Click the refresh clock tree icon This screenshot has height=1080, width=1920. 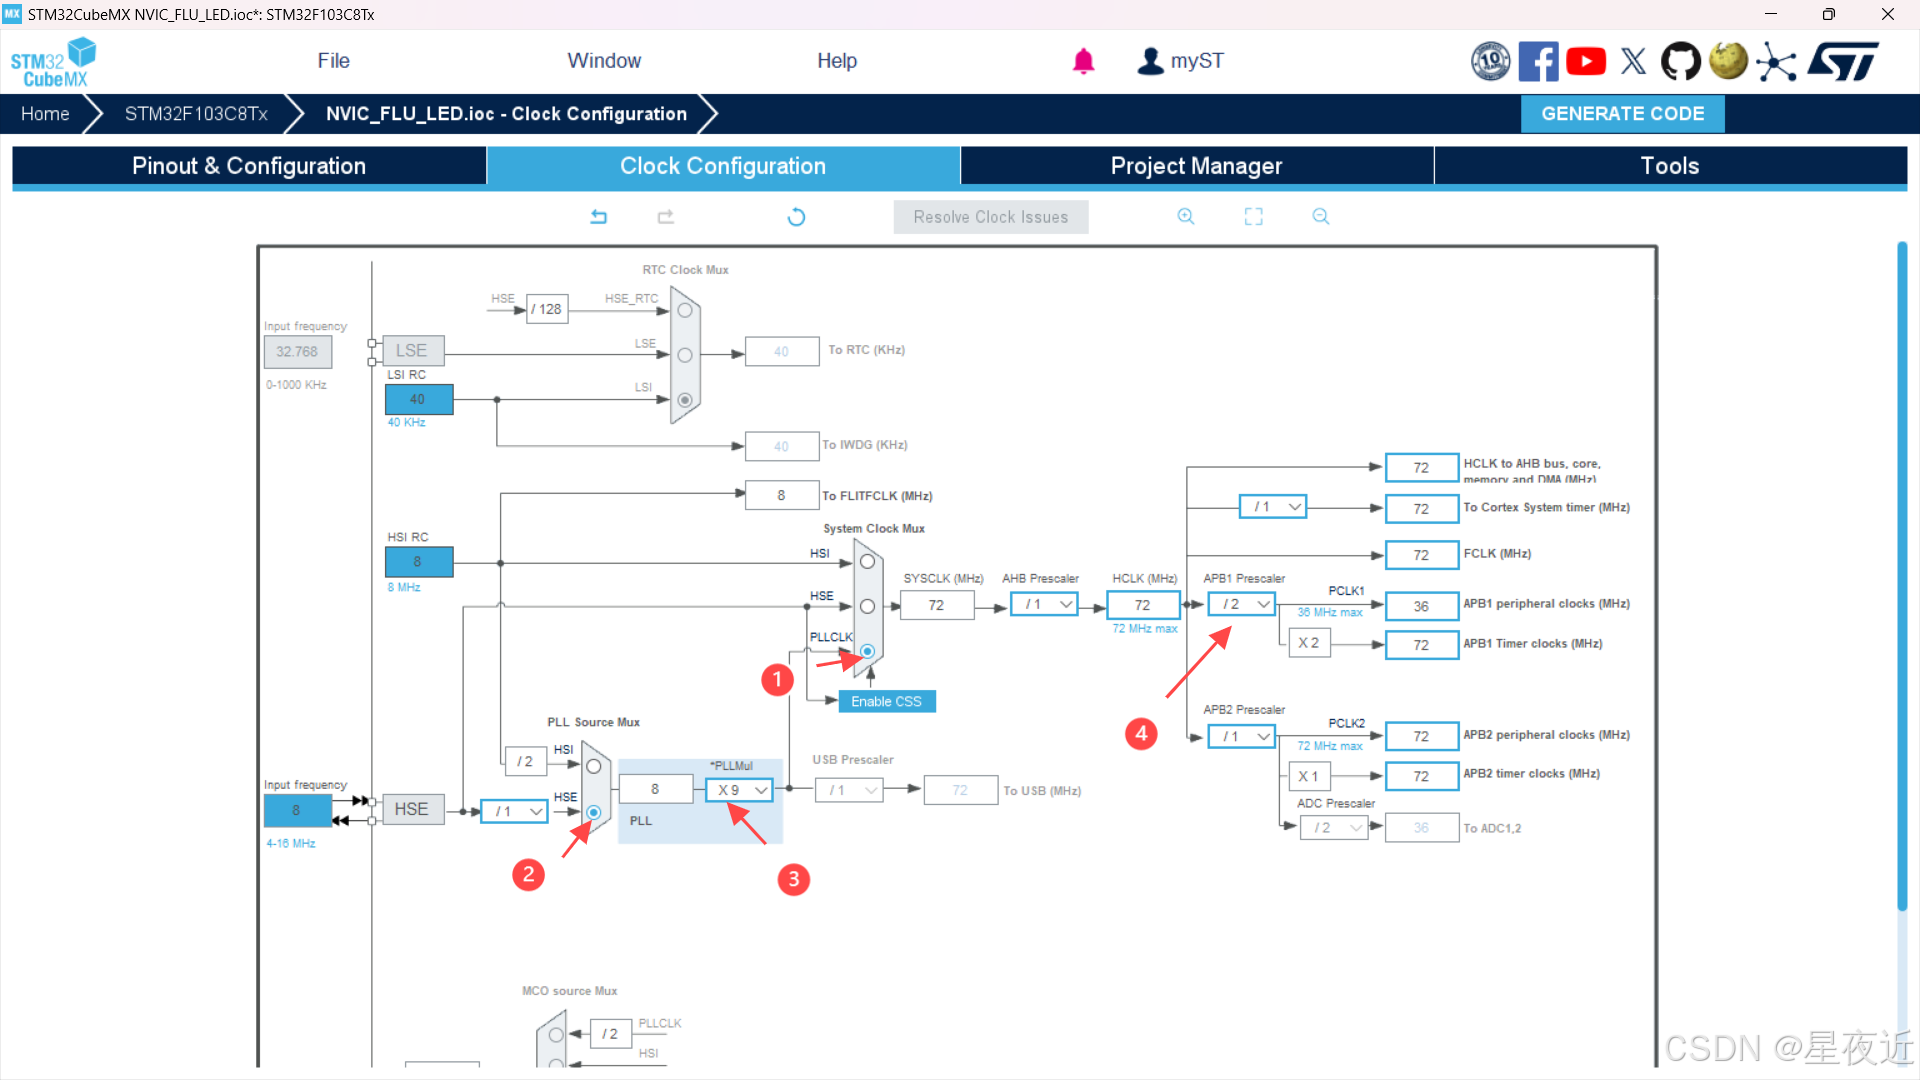pos(796,216)
